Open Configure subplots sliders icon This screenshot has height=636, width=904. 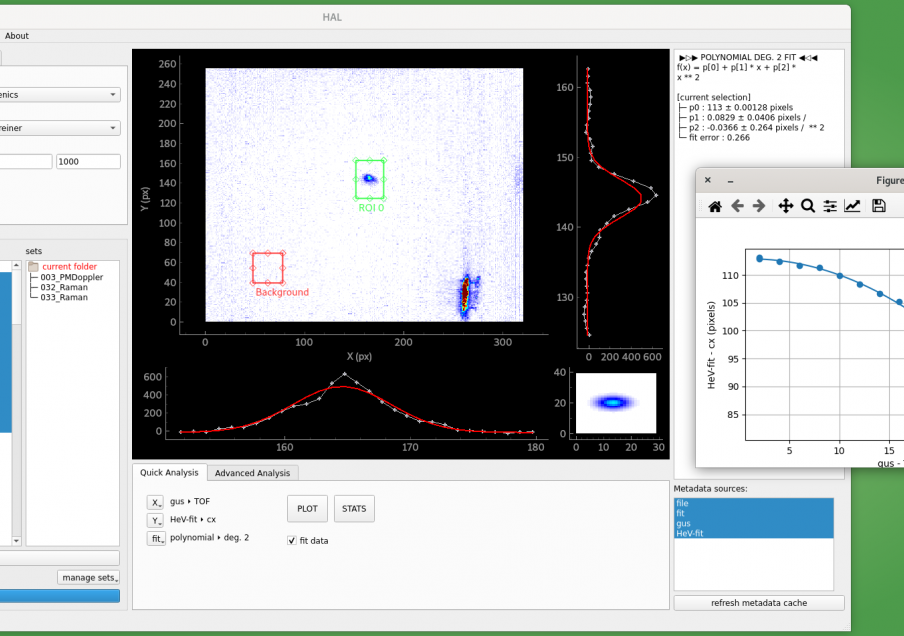click(x=830, y=206)
